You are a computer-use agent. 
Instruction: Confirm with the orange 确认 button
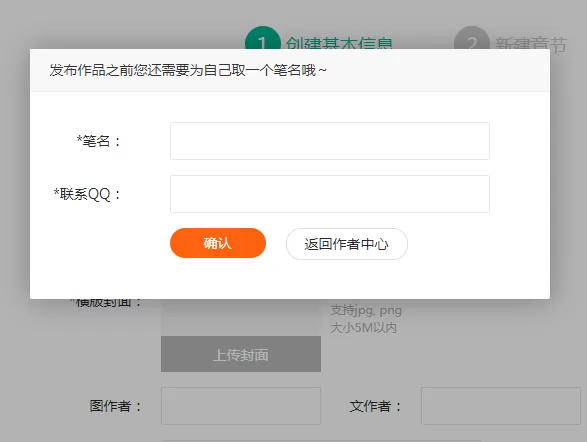coord(218,243)
